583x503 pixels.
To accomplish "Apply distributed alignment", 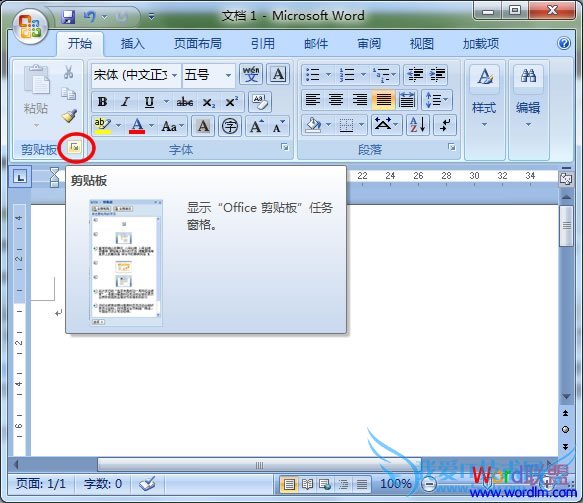I will click(x=407, y=100).
